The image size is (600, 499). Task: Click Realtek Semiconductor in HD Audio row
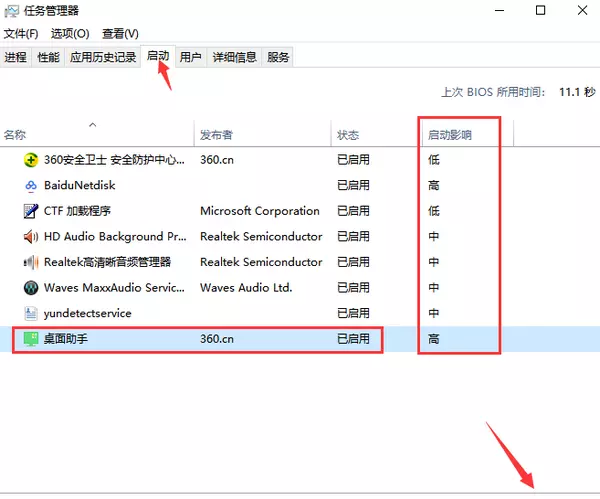(261, 236)
